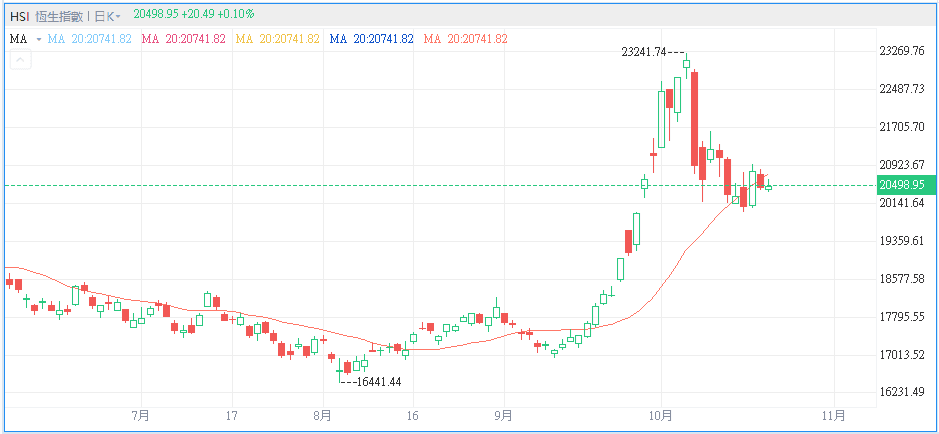Click the 16 date axis label
Image resolution: width=939 pixels, height=434 pixels.
pos(413,414)
